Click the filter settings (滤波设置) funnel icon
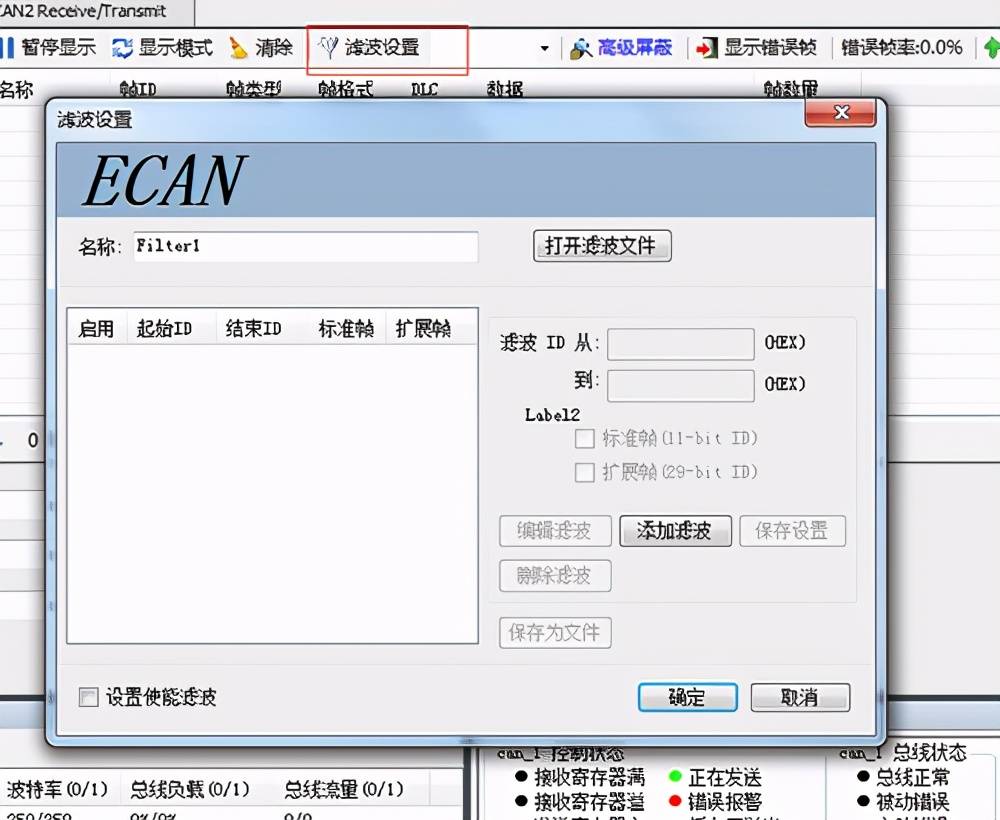This screenshot has height=820, width=1000. click(x=328, y=46)
